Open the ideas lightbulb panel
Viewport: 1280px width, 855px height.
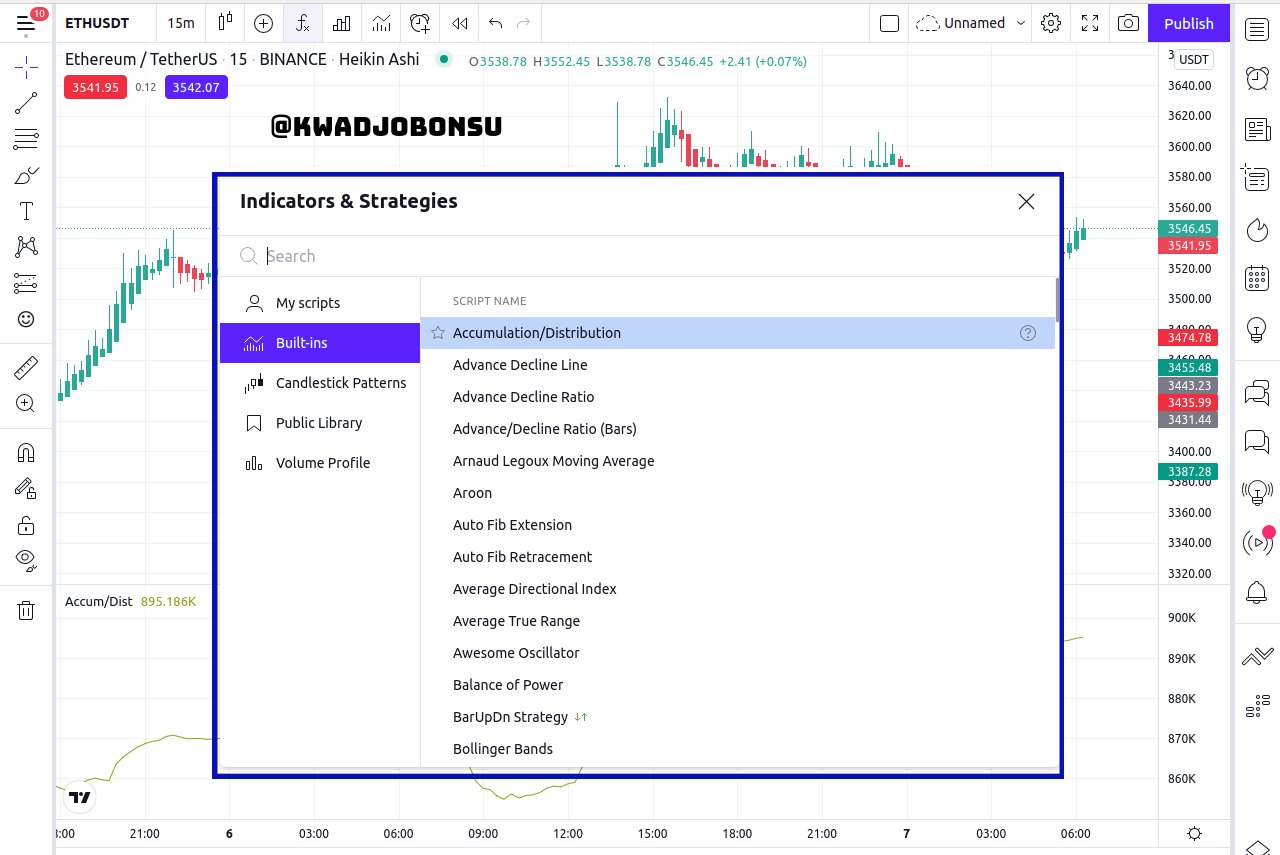pyautogui.click(x=1257, y=328)
